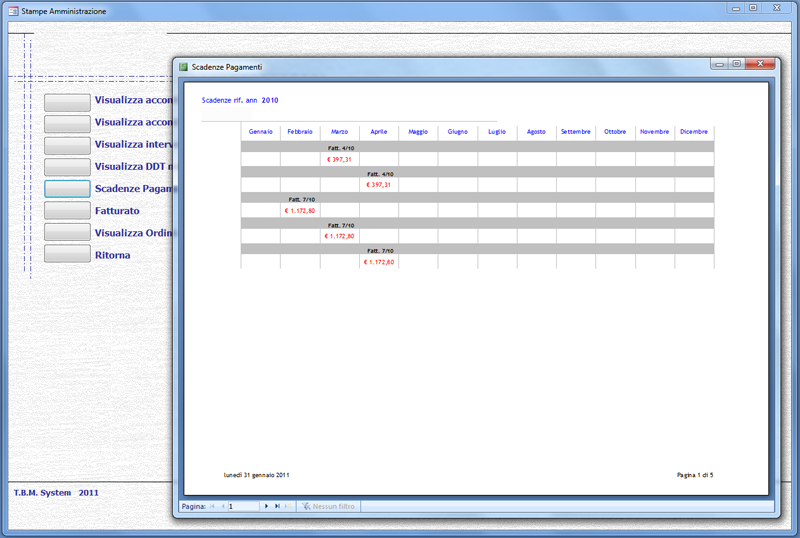The height and width of the screenshot is (538, 800).
Task: Click the Maggio column header
Action: (x=418, y=132)
